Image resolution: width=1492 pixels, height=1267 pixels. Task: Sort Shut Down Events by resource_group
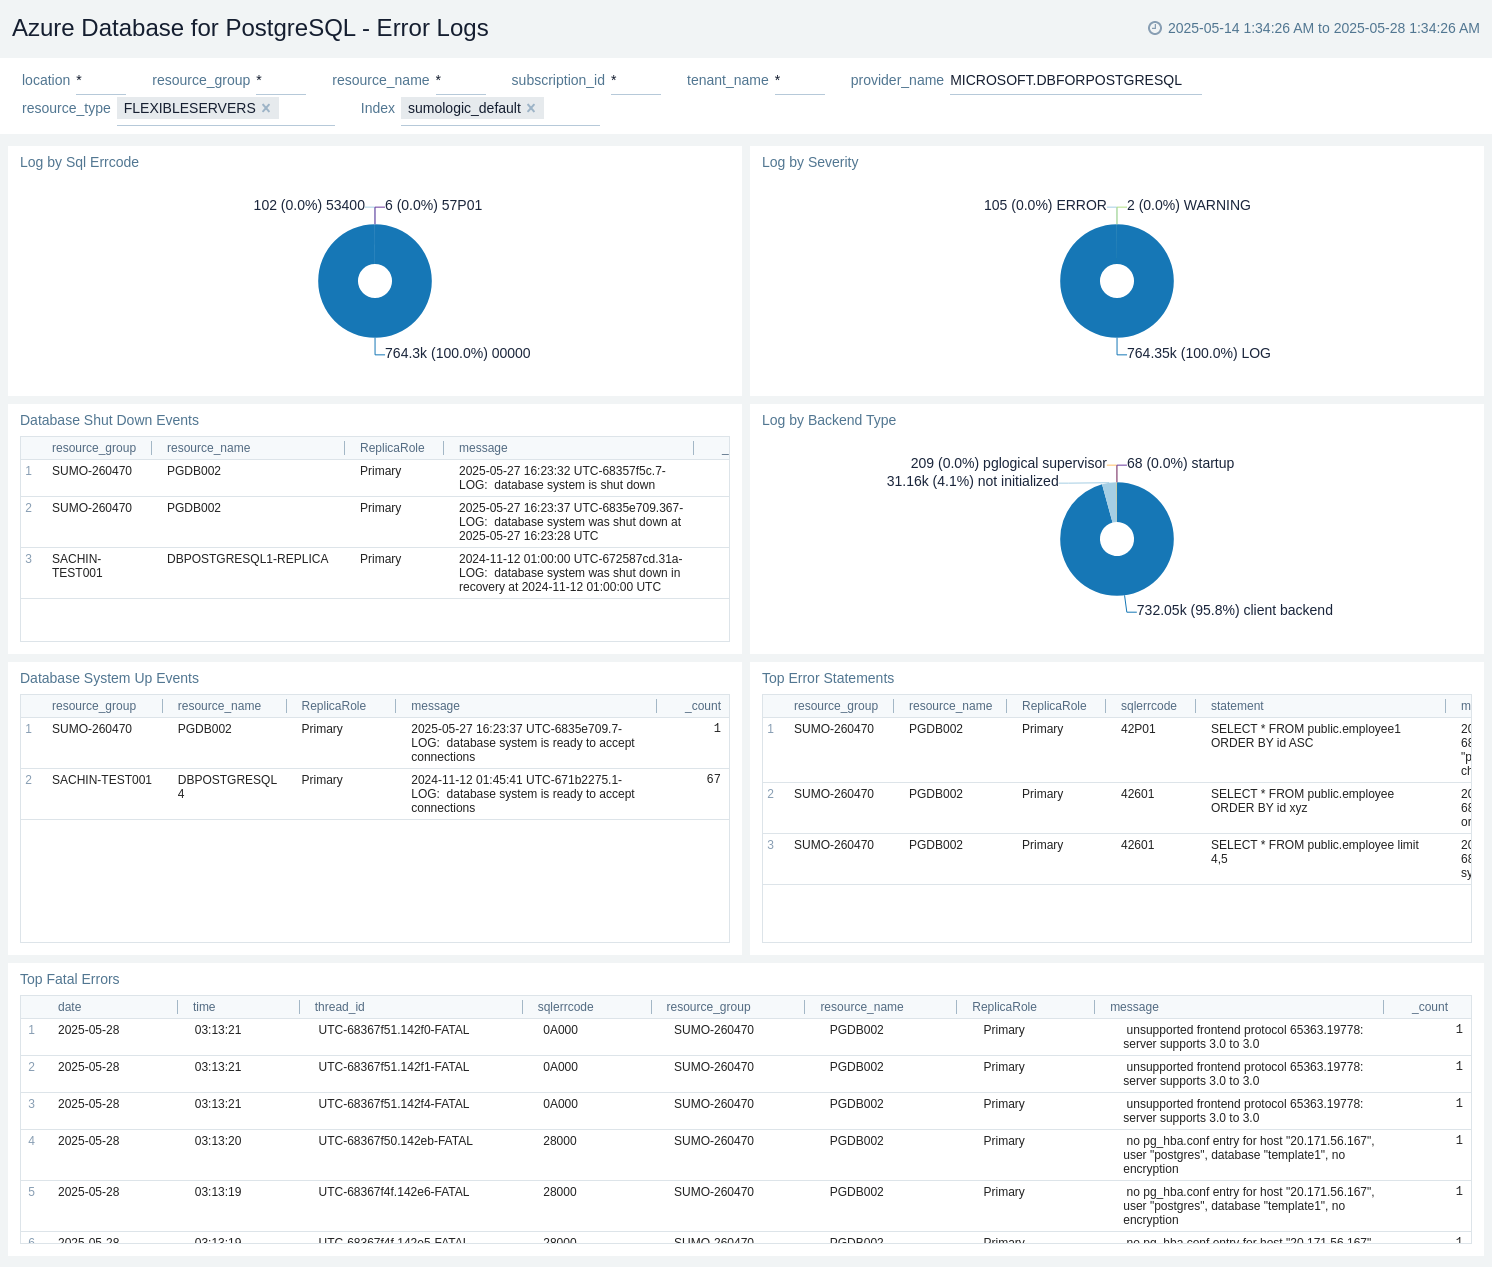[94, 448]
